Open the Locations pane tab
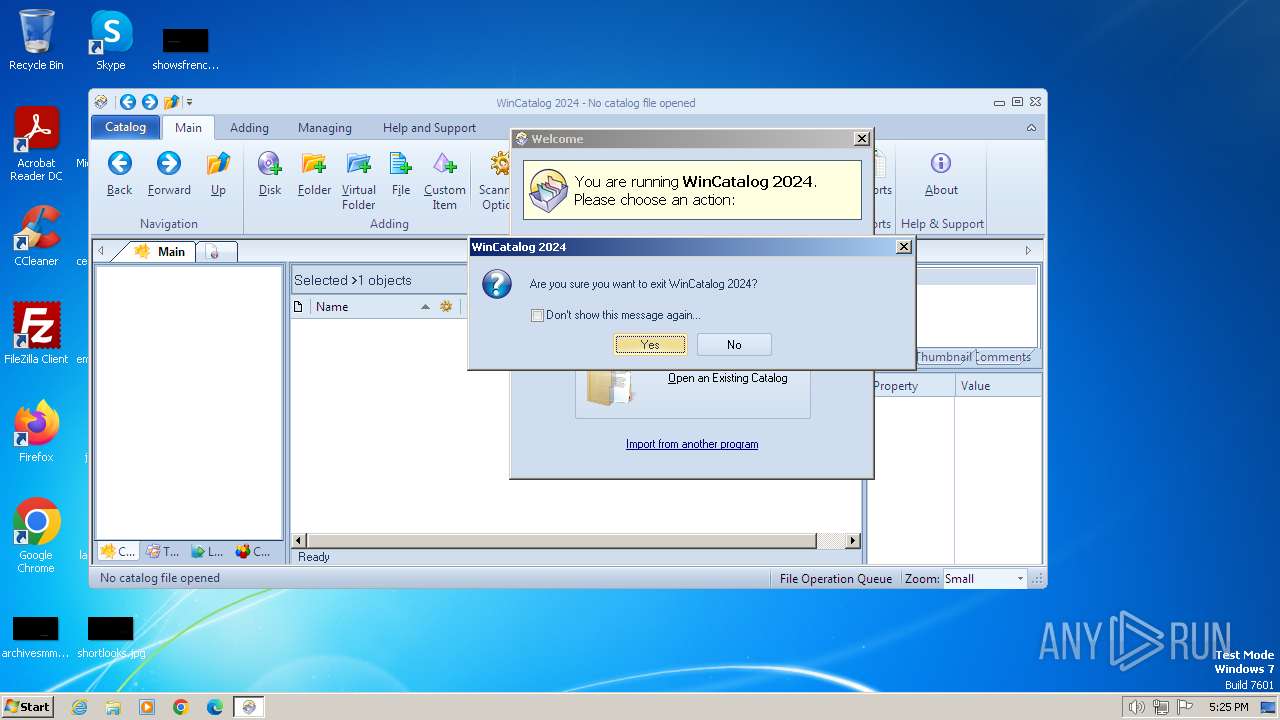Image resolution: width=1280 pixels, height=720 pixels. [x=207, y=551]
